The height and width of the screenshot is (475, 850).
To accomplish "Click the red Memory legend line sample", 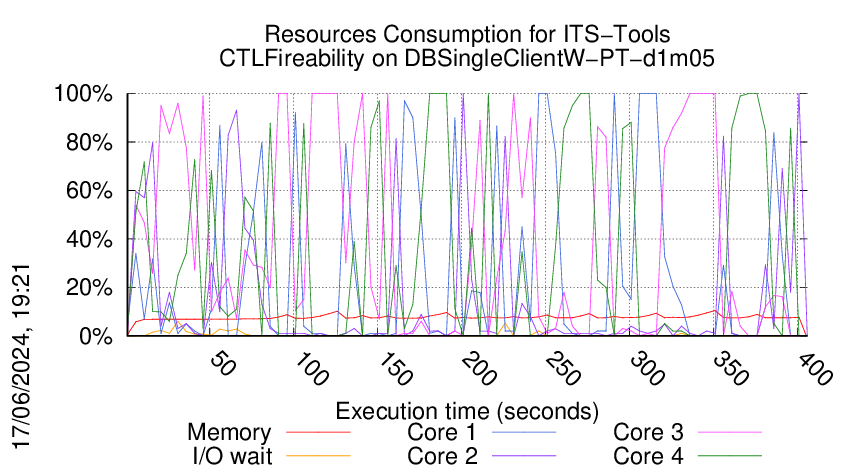I will click(318, 432).
